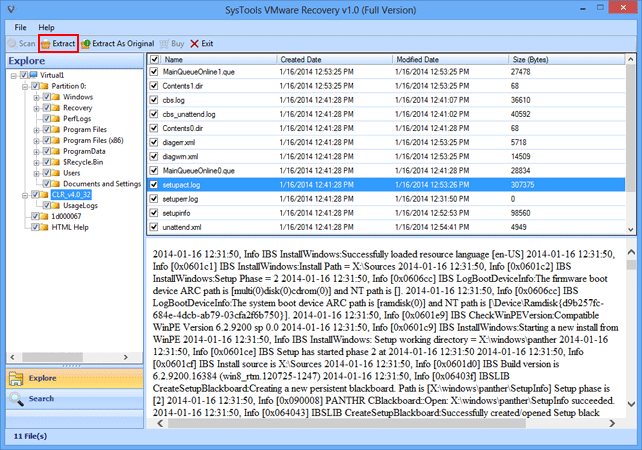
Task: Click the Extract button label
Action: 64,43
